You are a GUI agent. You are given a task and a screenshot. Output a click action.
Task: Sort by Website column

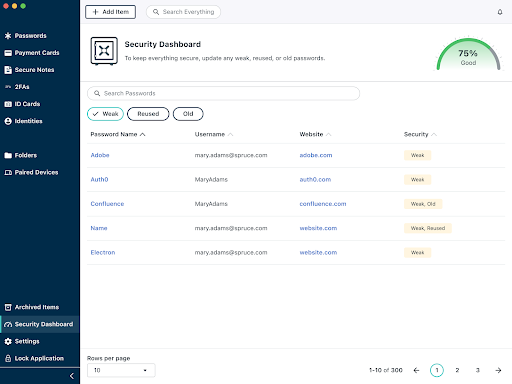coord(315,134)
